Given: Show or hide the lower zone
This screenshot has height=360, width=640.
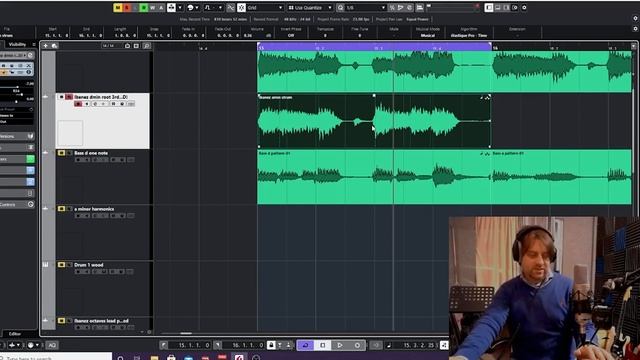Looking at the screenshot, I should pyautogui.click(x=498, y=8).
